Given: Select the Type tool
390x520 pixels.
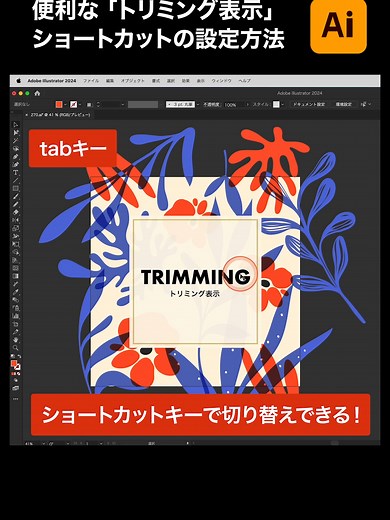Looking at the screenshot, I should point(16,173).
